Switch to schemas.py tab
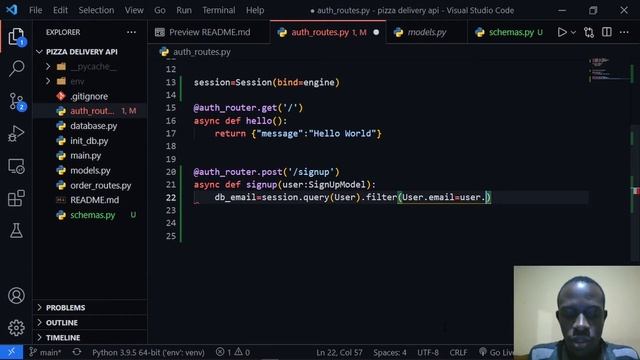 (510, 32)
